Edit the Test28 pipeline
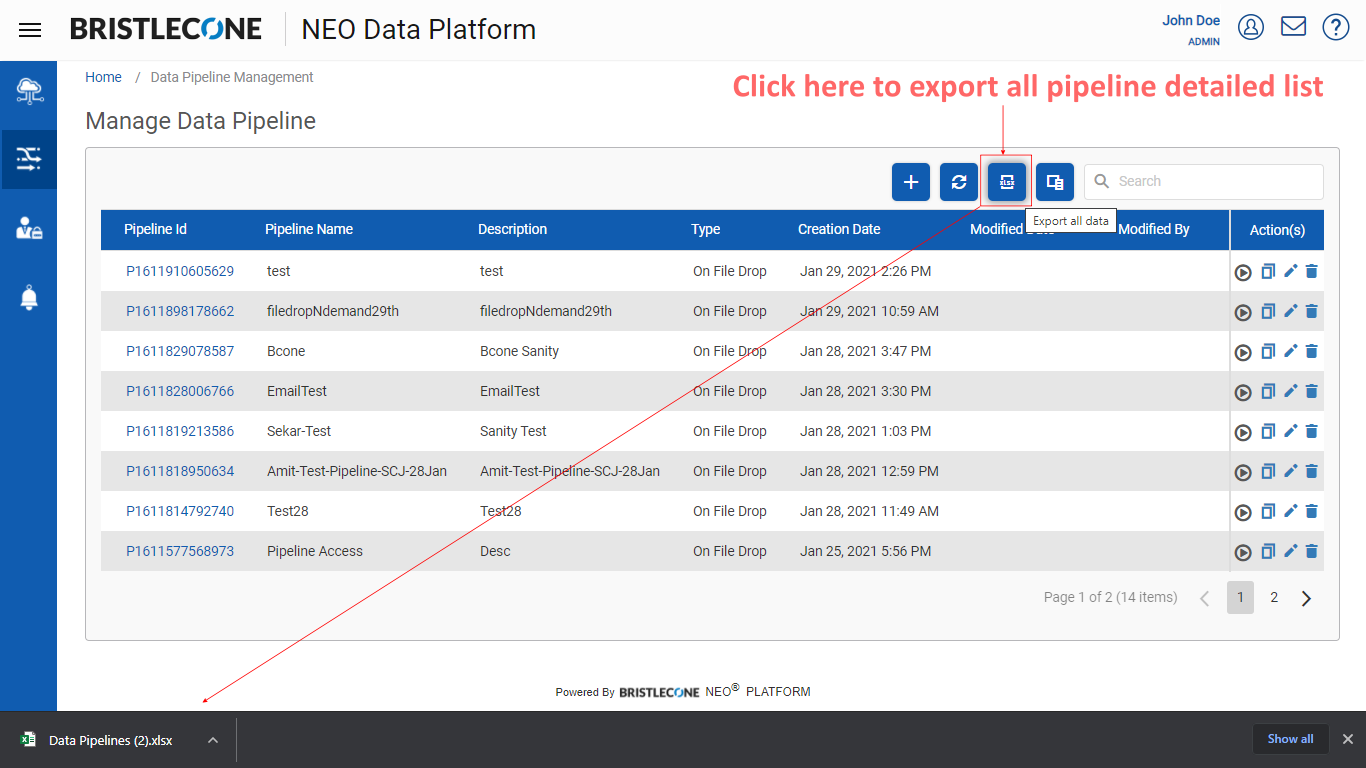 [x=1290, y=511]
